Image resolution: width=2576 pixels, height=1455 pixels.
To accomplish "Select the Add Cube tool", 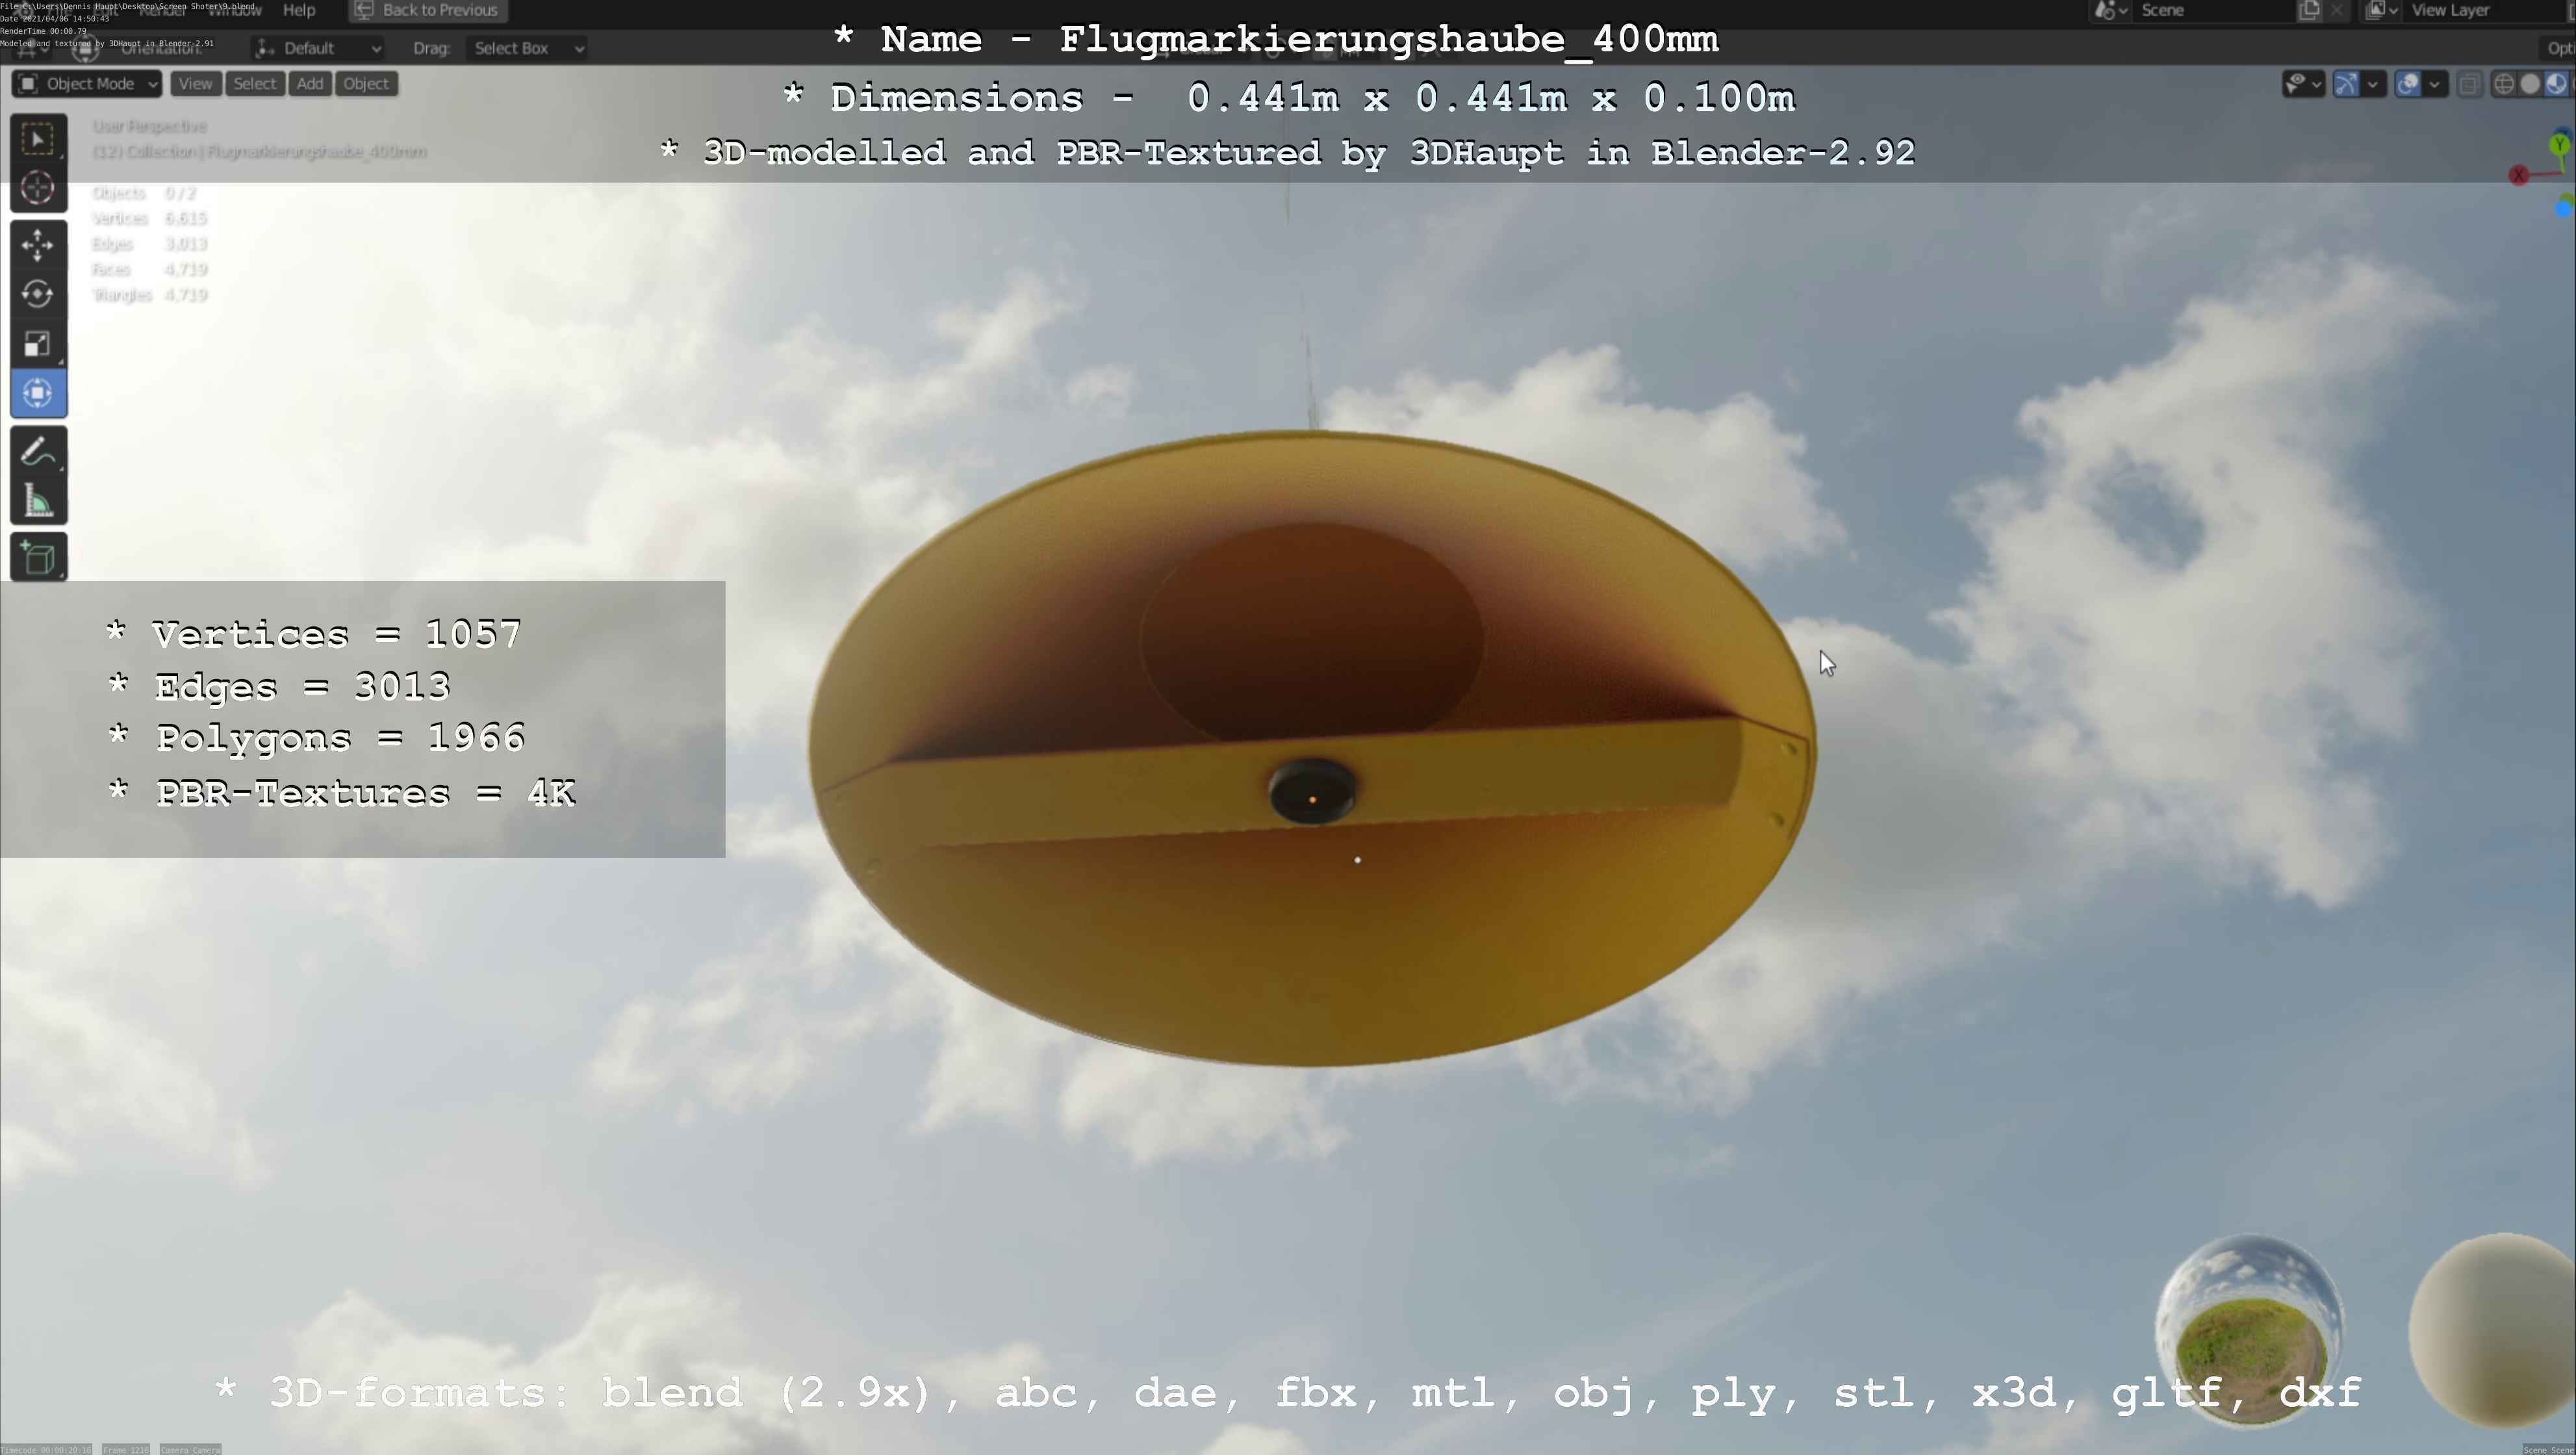I will [38, 557].
